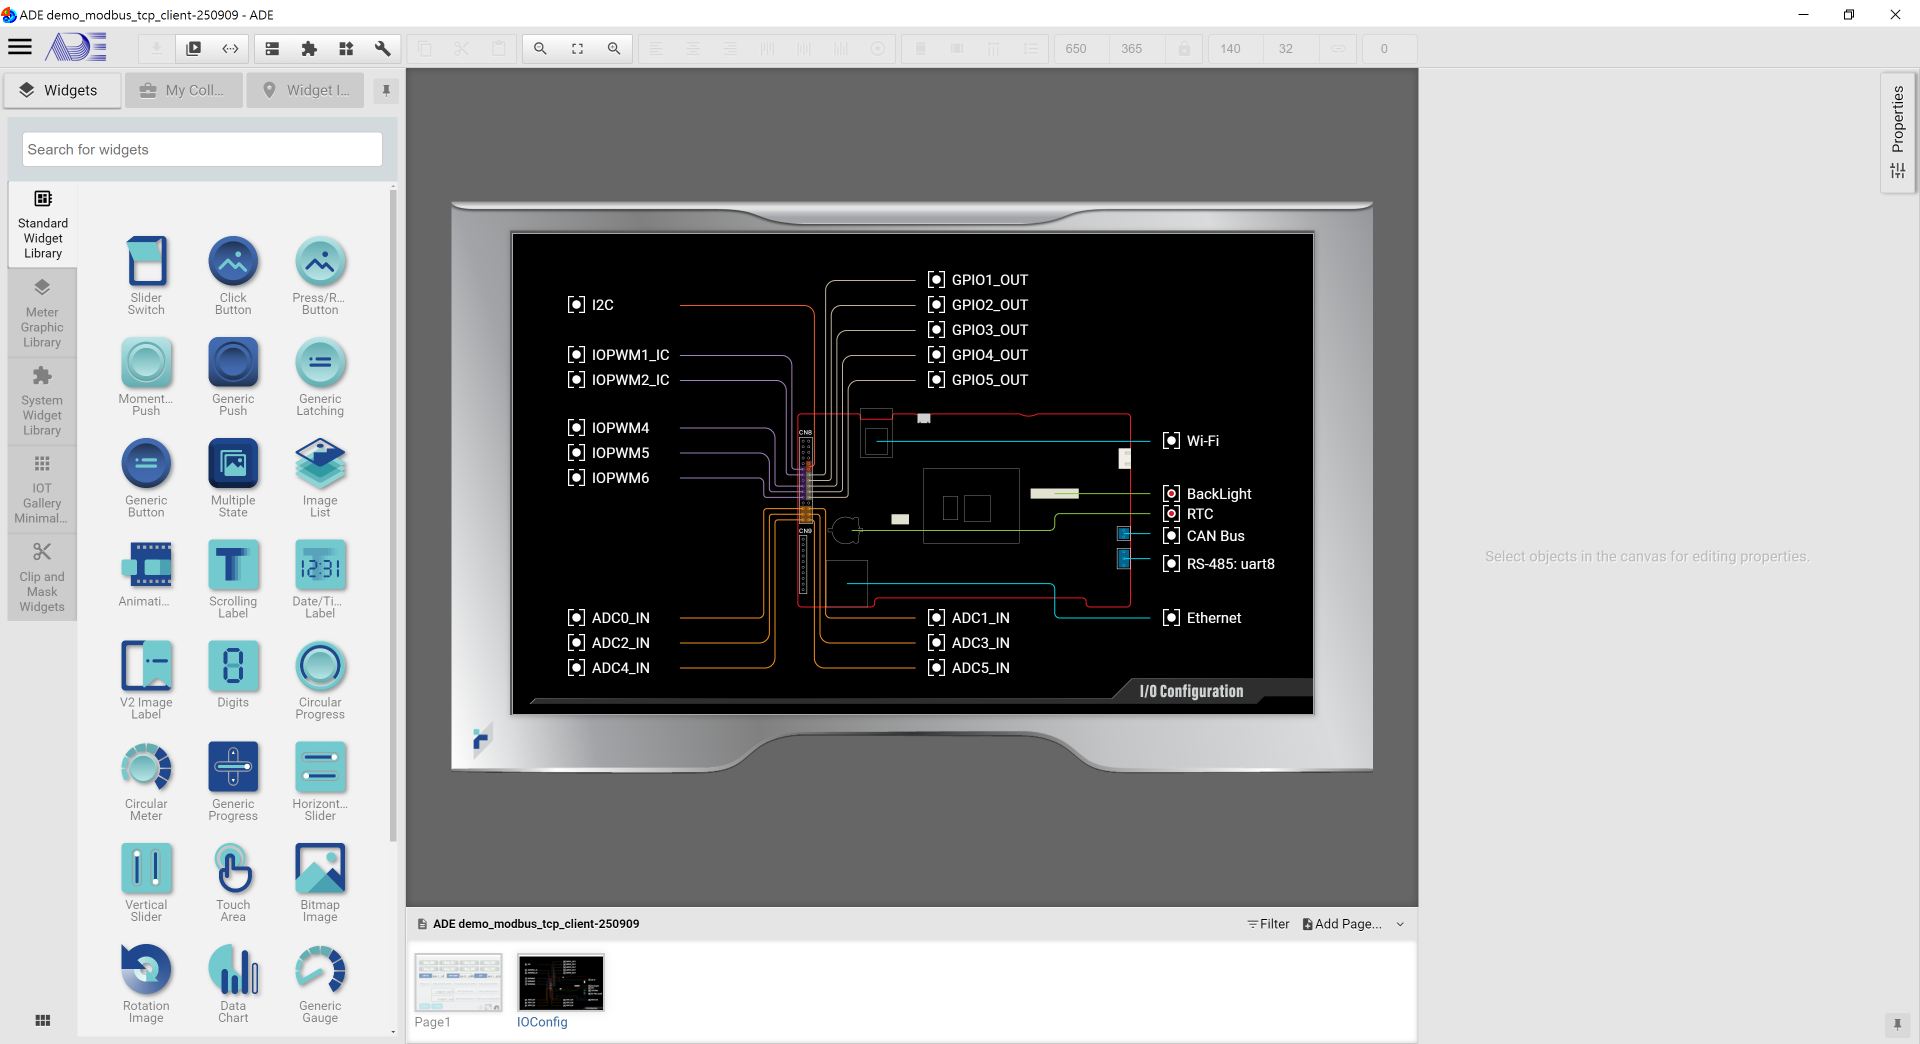Toggle the Wi-Fi radio button

(1171, 441)
